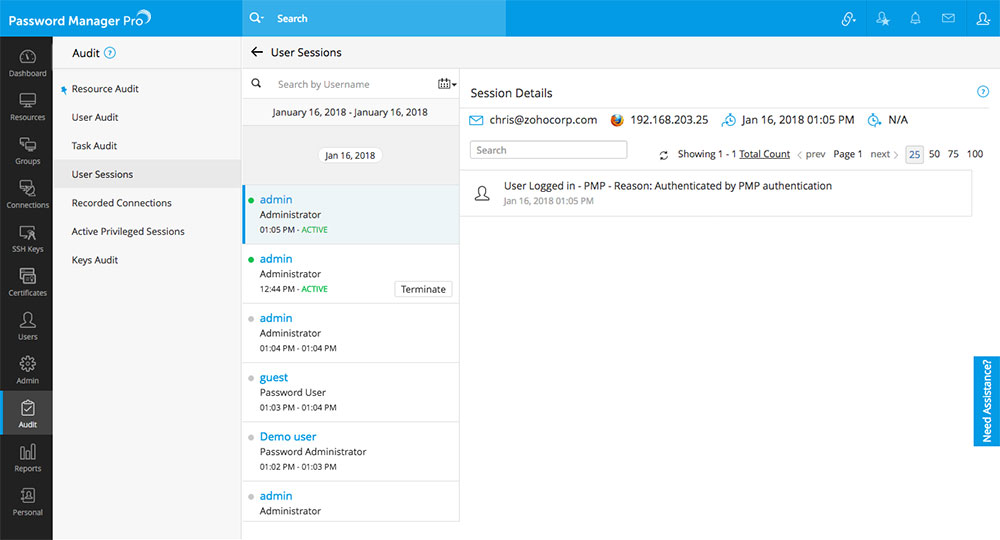Open the Connections sidebar icon

point(27,193)
